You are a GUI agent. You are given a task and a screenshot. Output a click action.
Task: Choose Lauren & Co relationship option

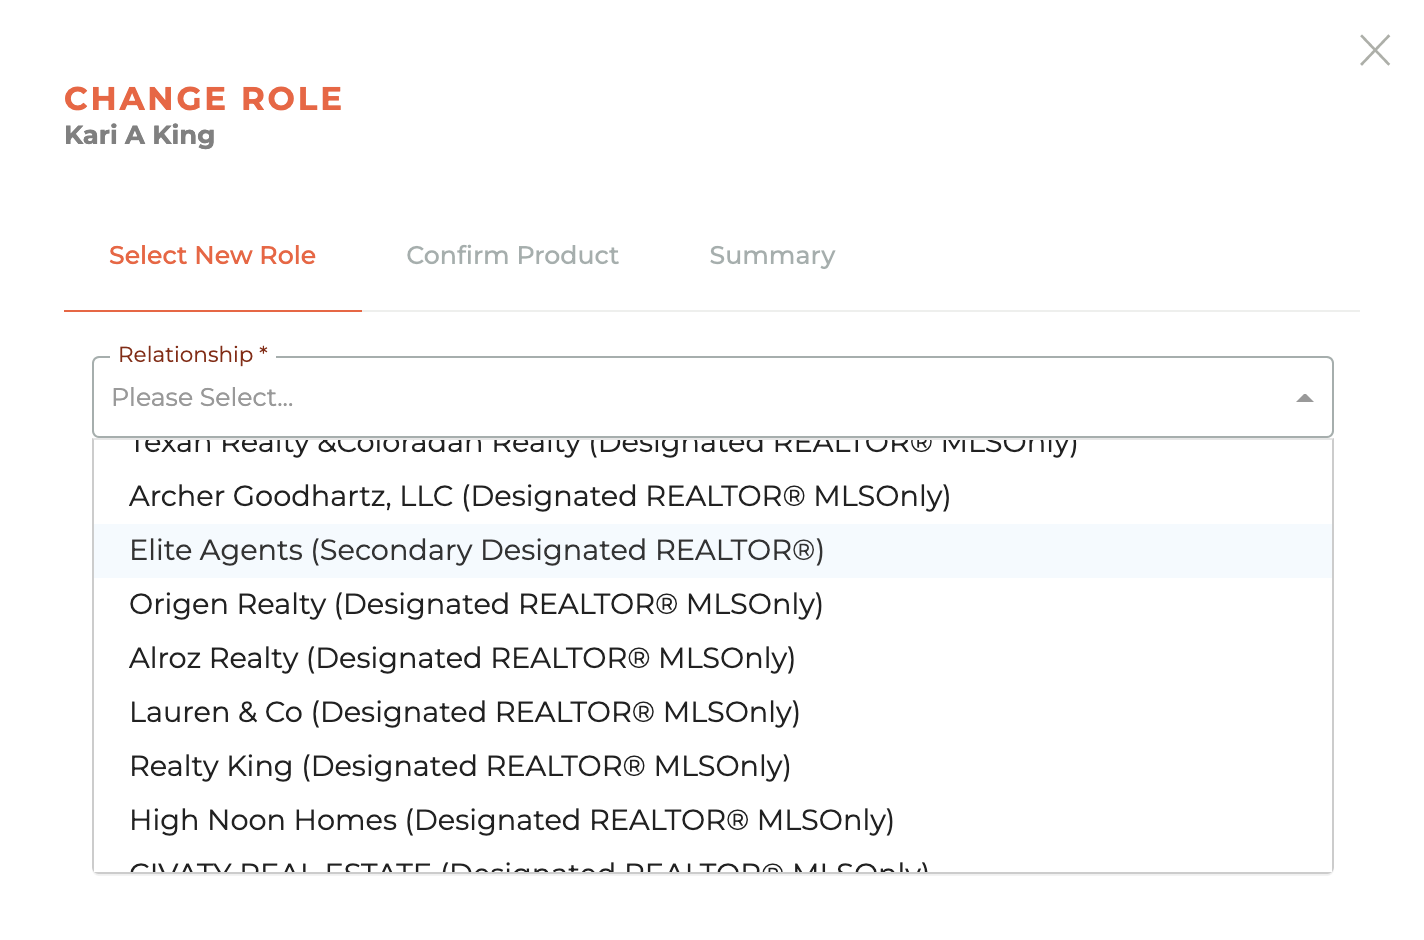coord(465,712)
